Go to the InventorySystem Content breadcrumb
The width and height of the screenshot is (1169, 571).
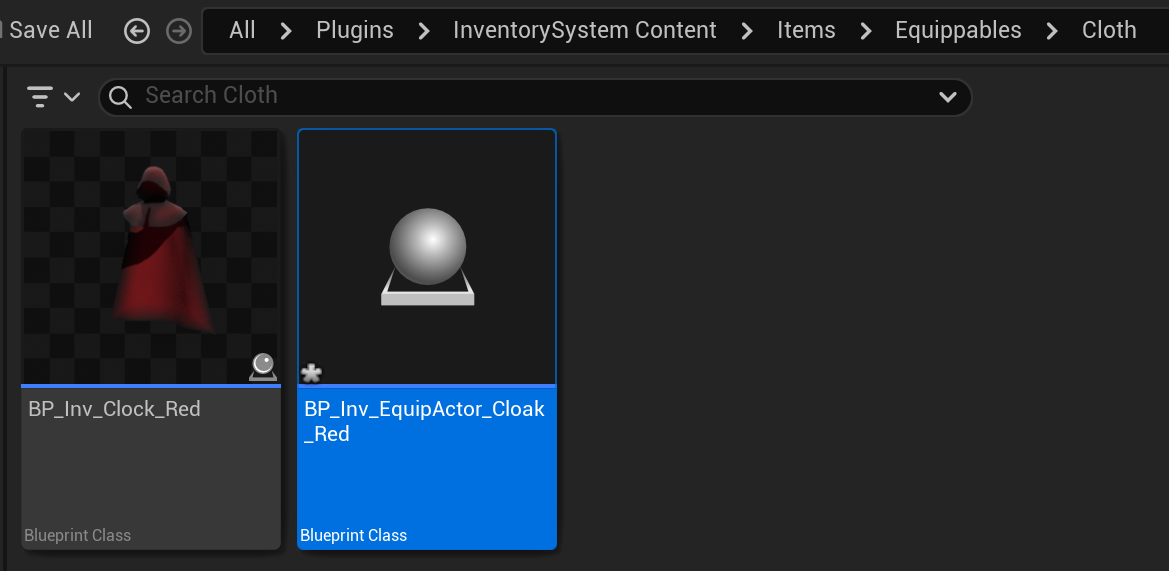[x=584, y=30]
